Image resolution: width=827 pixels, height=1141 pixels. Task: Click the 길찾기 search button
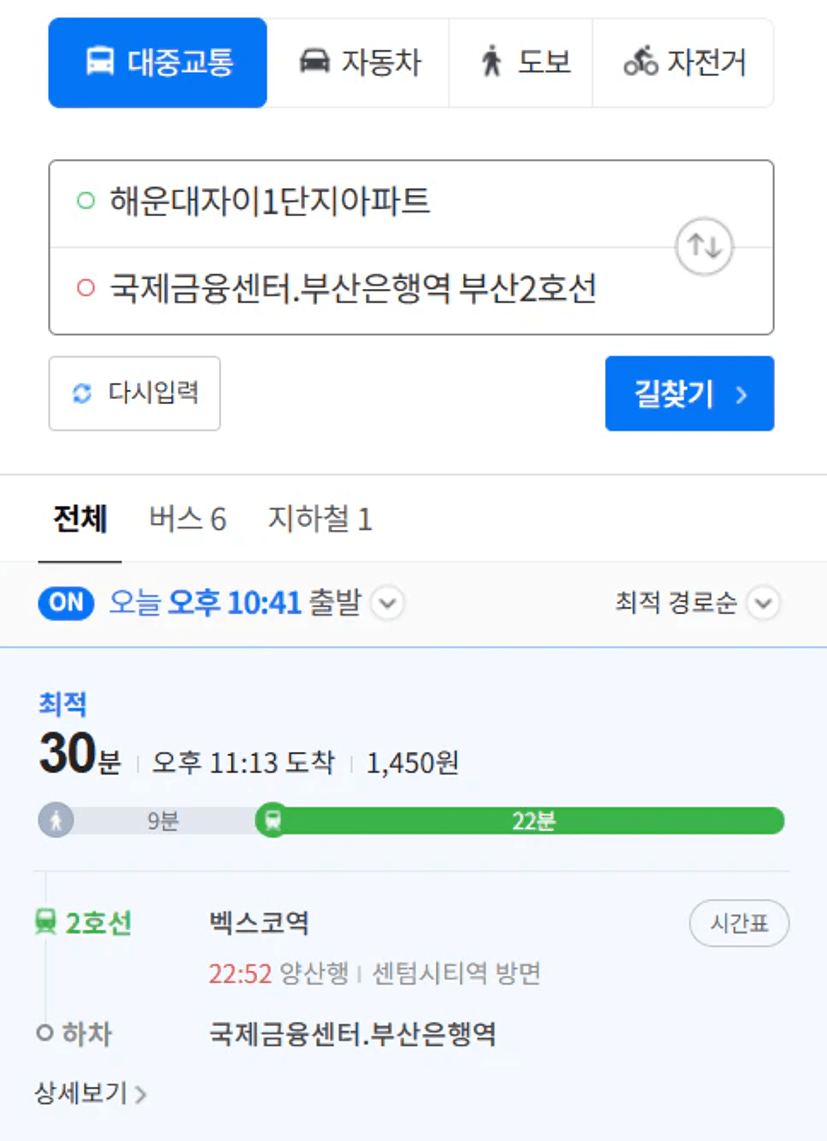689,394
